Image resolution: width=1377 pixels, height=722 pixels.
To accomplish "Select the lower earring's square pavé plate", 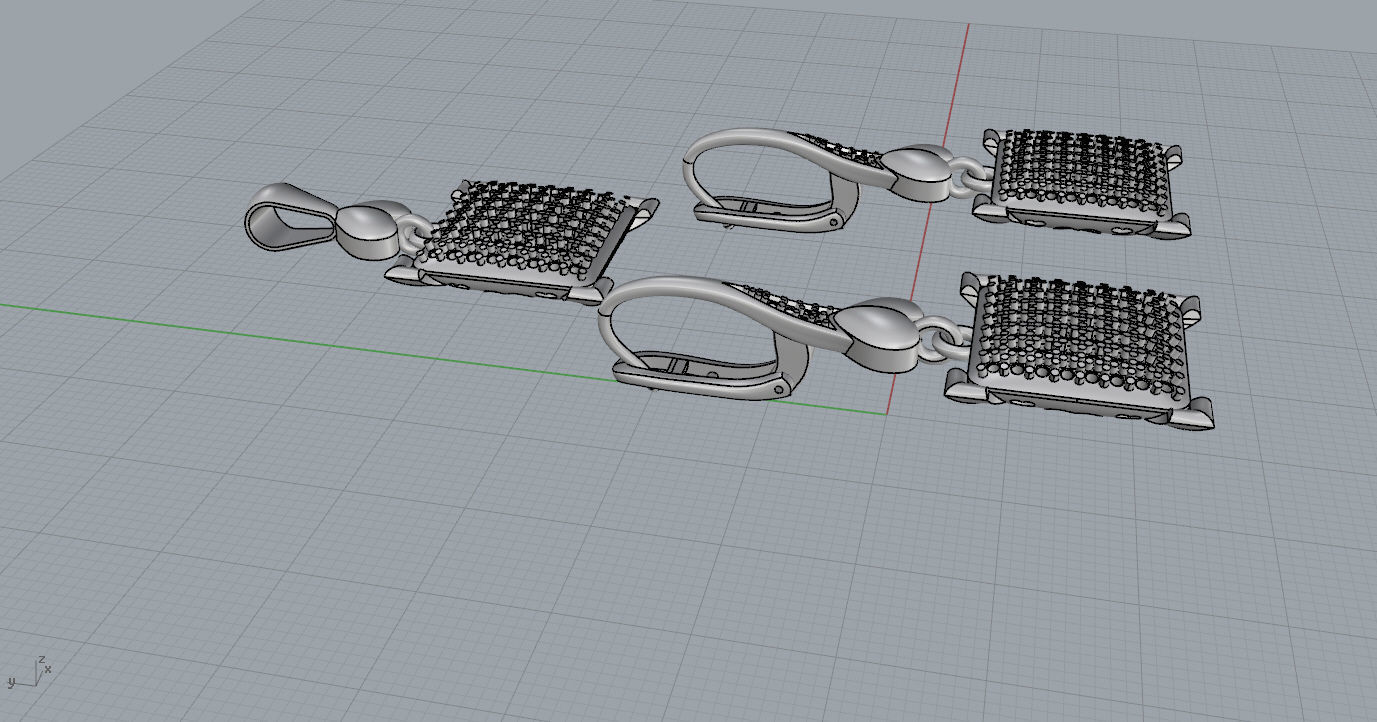I will [1080, 350].
